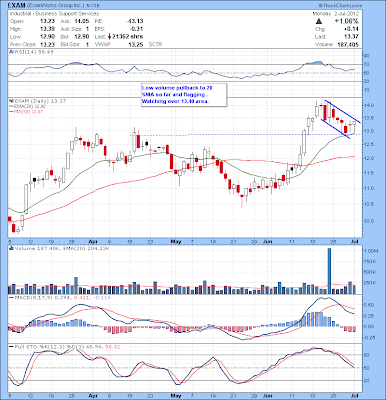
Task: Click the EPS value -0.31
Action: click(x=137, y=29)
